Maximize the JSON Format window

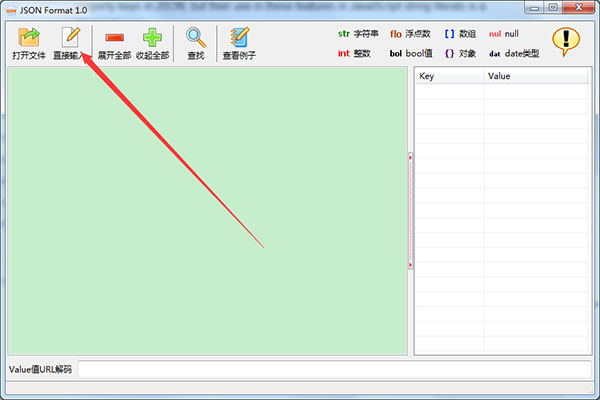(553, 8)
